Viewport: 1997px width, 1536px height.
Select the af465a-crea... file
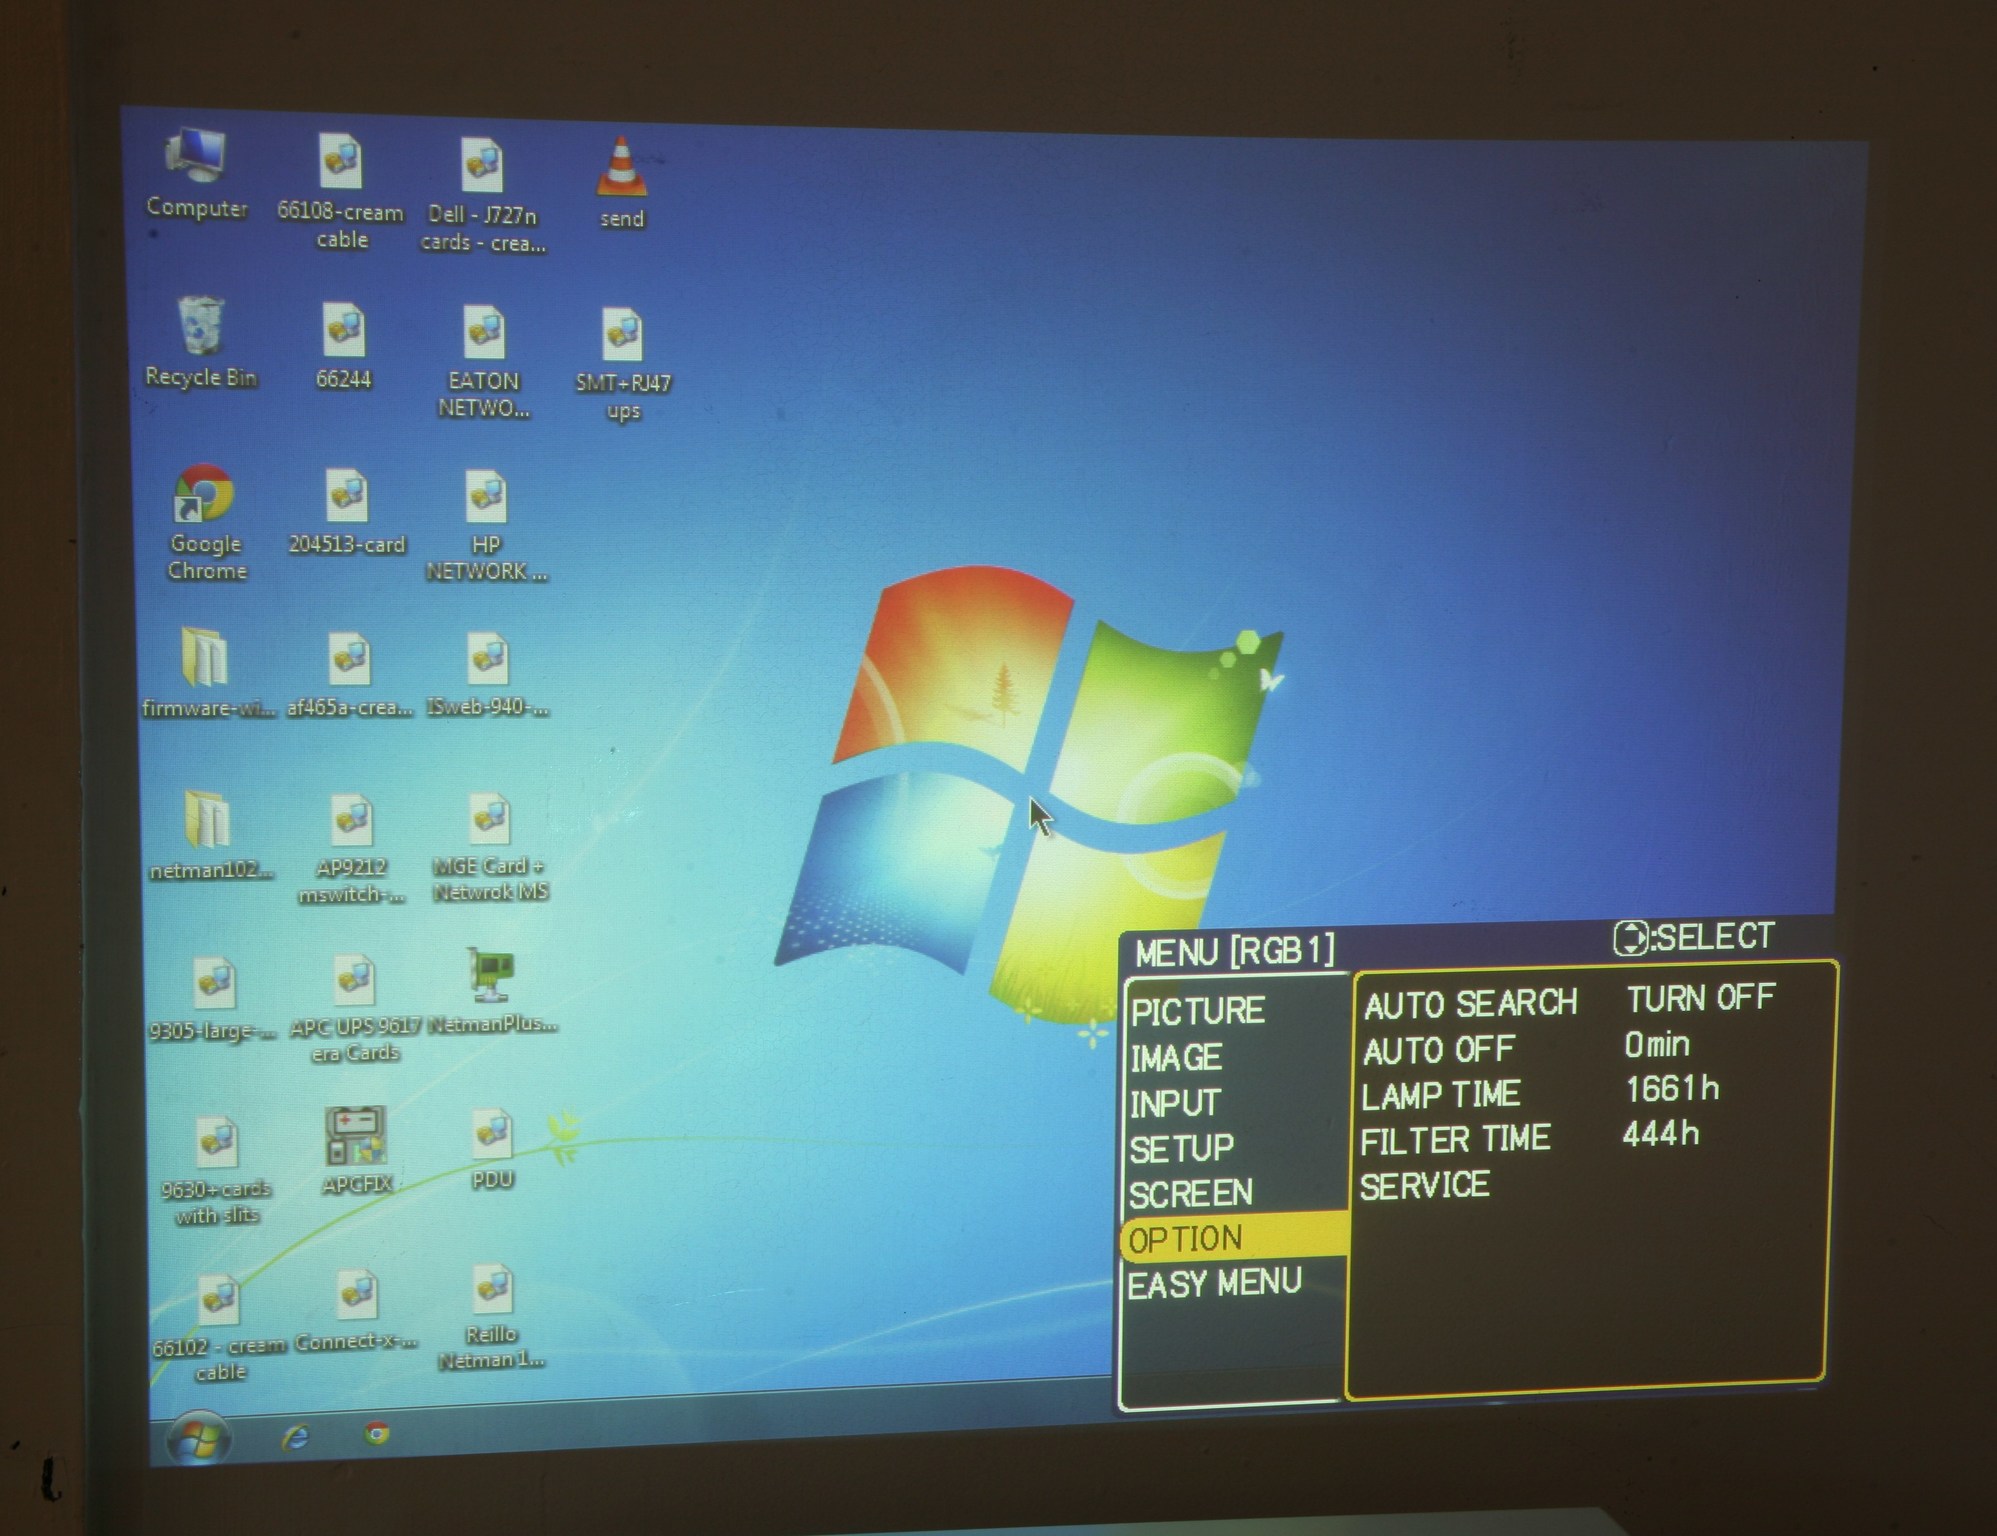click(349, 674)
